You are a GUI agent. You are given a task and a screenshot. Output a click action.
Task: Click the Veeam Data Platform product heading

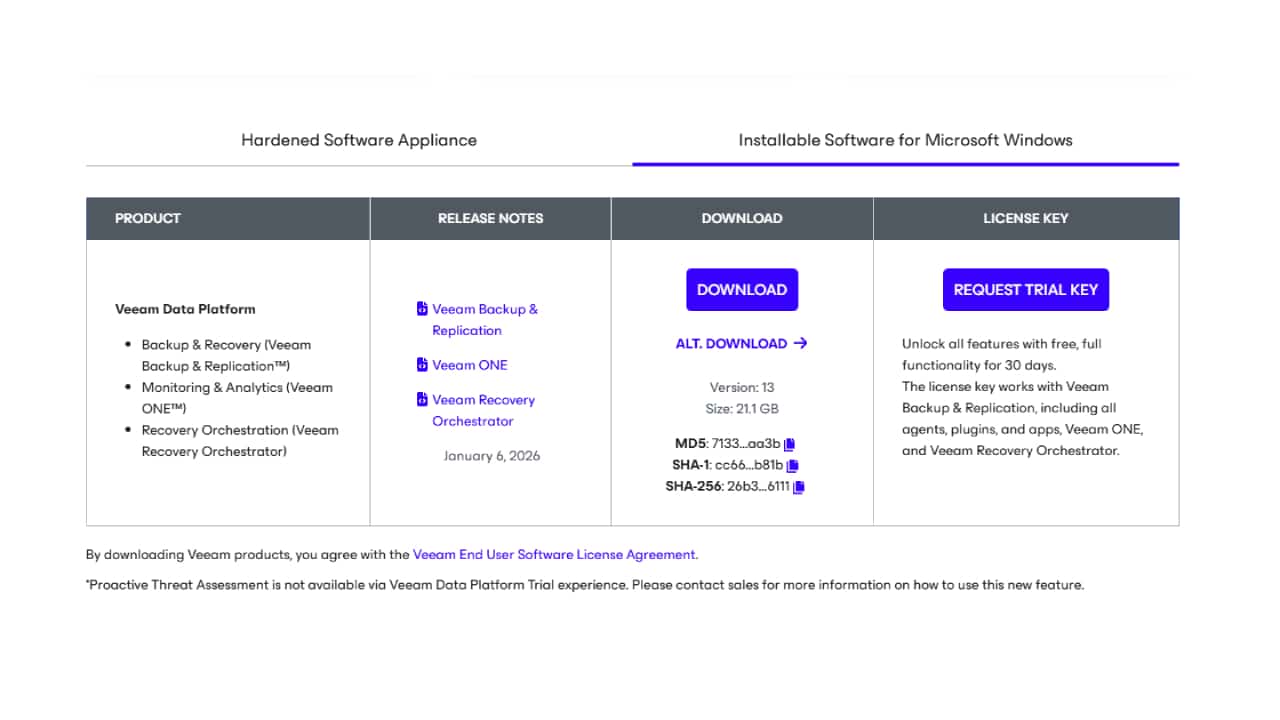coord(185,309)
